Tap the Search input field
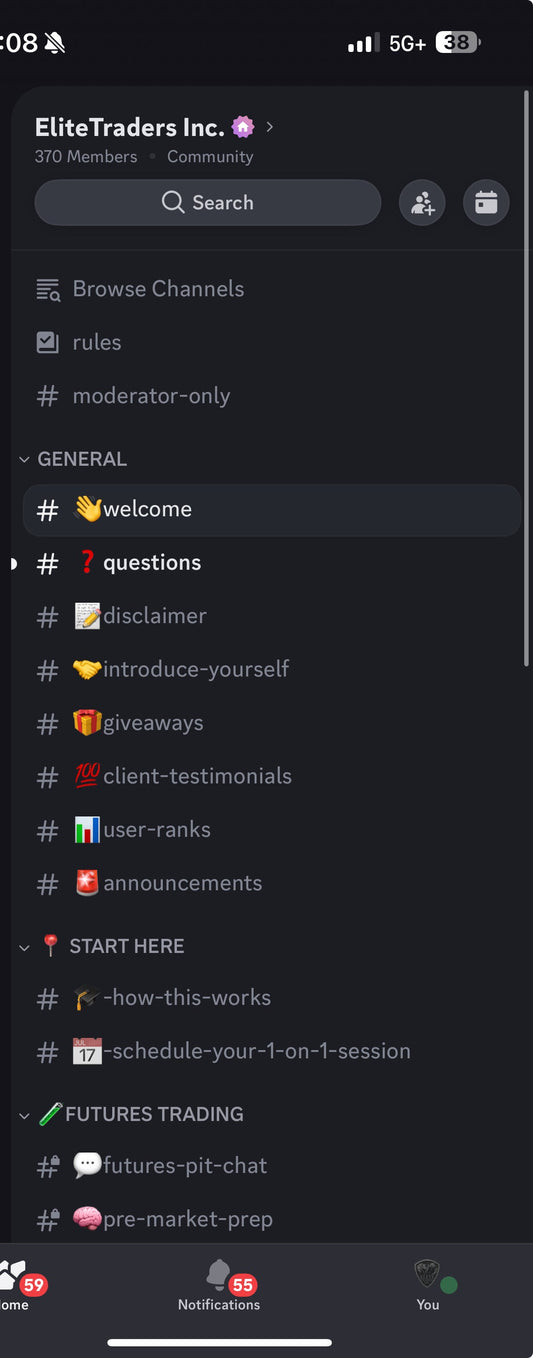Image resolution: width=533 pixels, height=1358 pixels. 208,203
